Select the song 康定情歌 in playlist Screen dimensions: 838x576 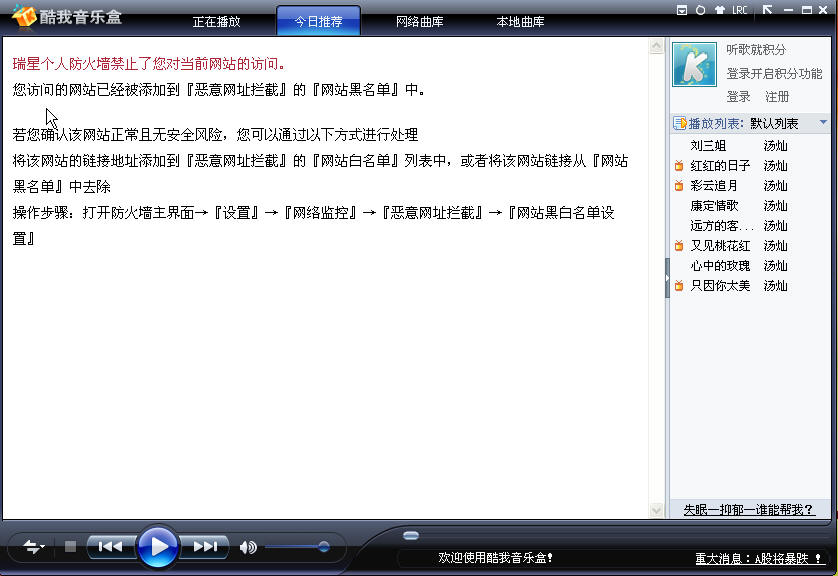pyautogui.click(x=714, y=206)
